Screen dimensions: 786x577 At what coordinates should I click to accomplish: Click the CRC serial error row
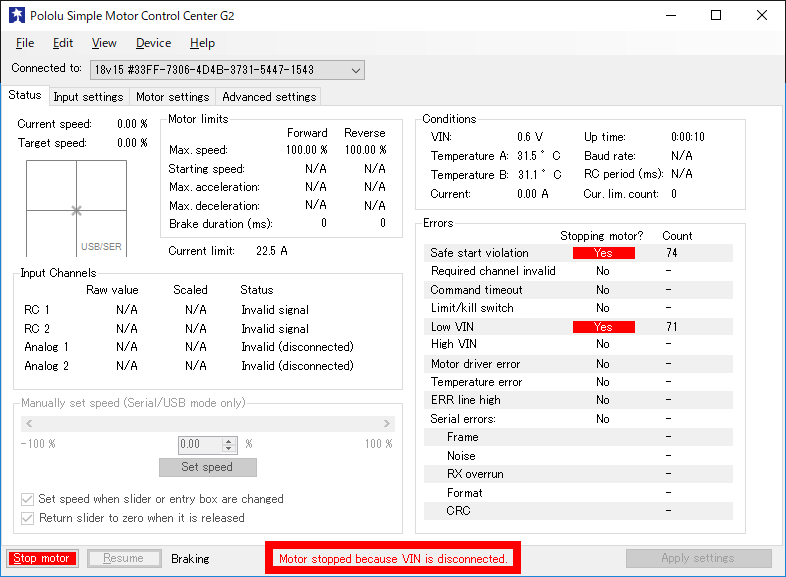pos(578,511)
